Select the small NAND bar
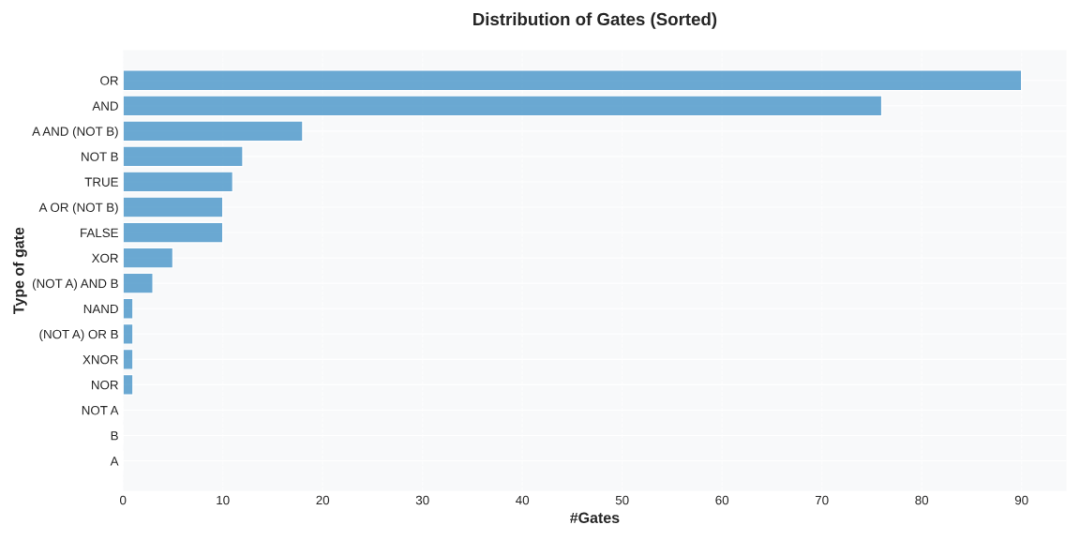This screenshot has width=1080, height=540. pyautogui.click(x=128, y=309)
